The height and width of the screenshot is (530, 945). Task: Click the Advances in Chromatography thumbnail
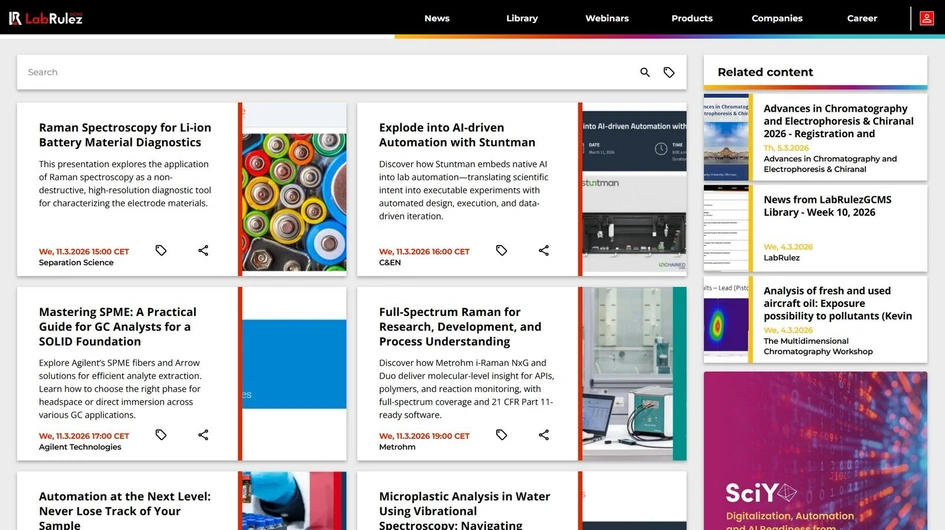[726, 137]
